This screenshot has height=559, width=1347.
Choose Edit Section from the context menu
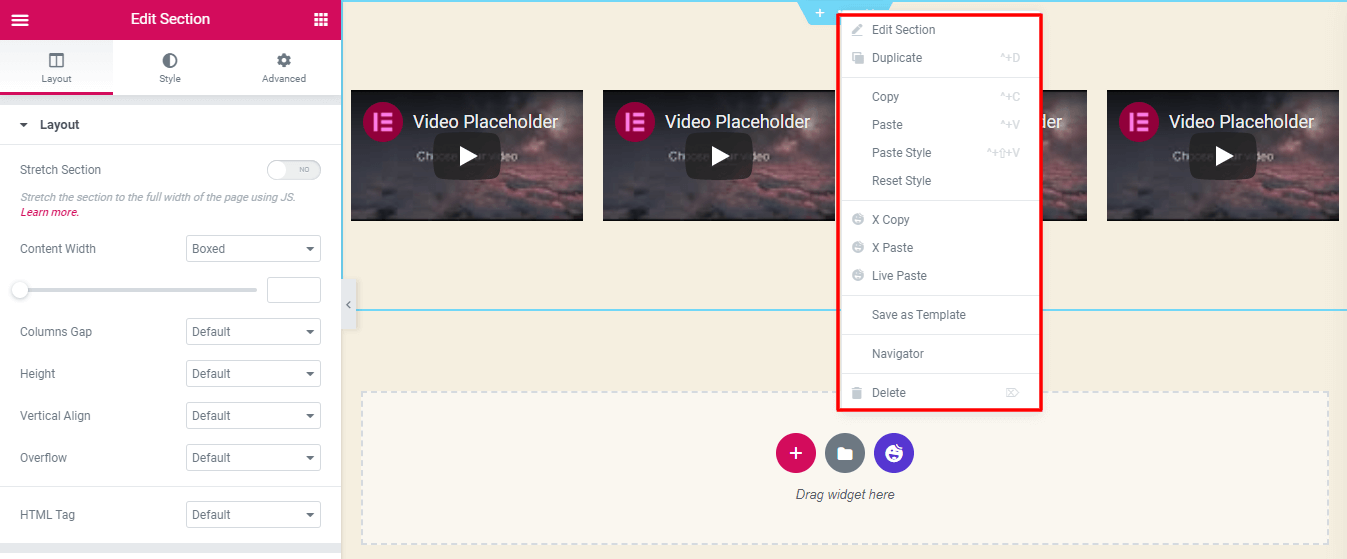[x=939, y=30]
